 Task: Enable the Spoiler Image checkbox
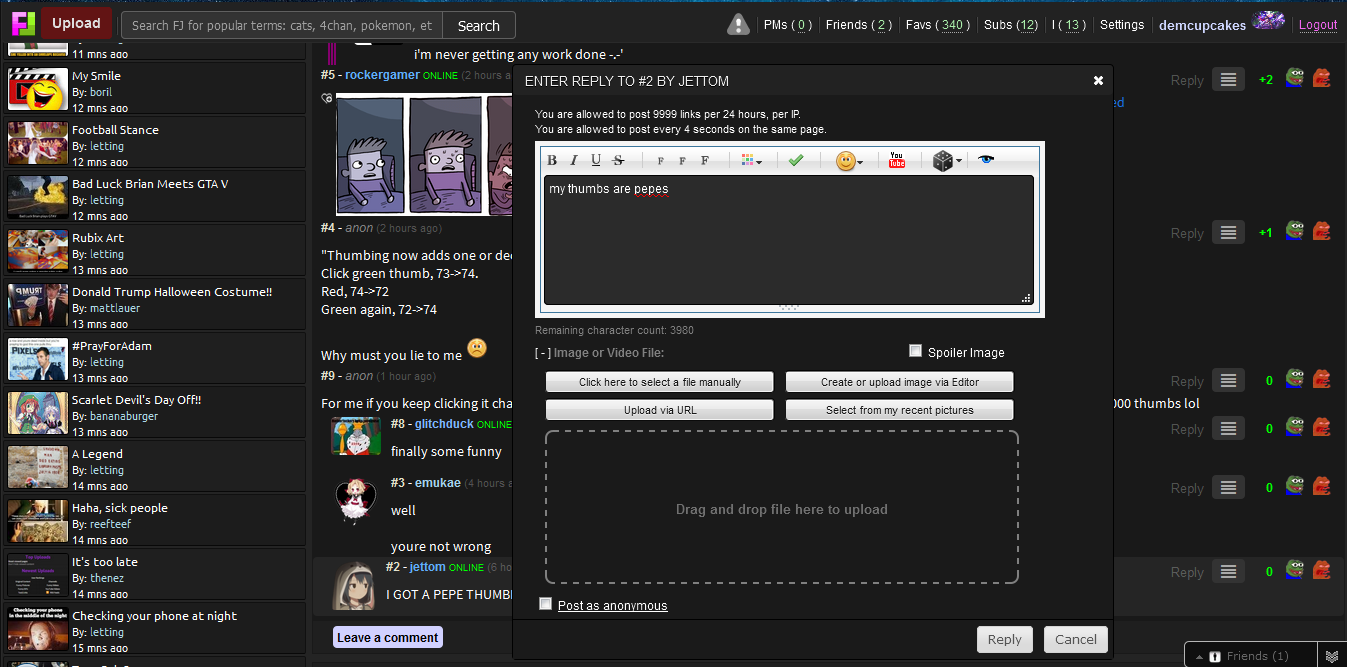(x=915, y=351)
